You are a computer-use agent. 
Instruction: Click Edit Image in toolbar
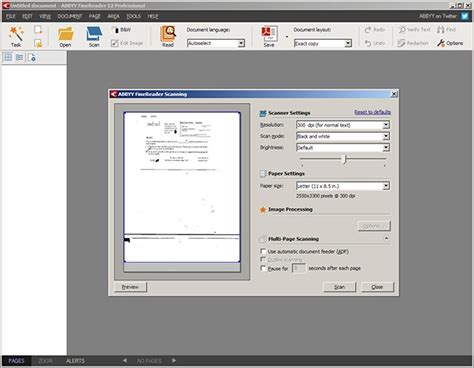coord(127,43)
